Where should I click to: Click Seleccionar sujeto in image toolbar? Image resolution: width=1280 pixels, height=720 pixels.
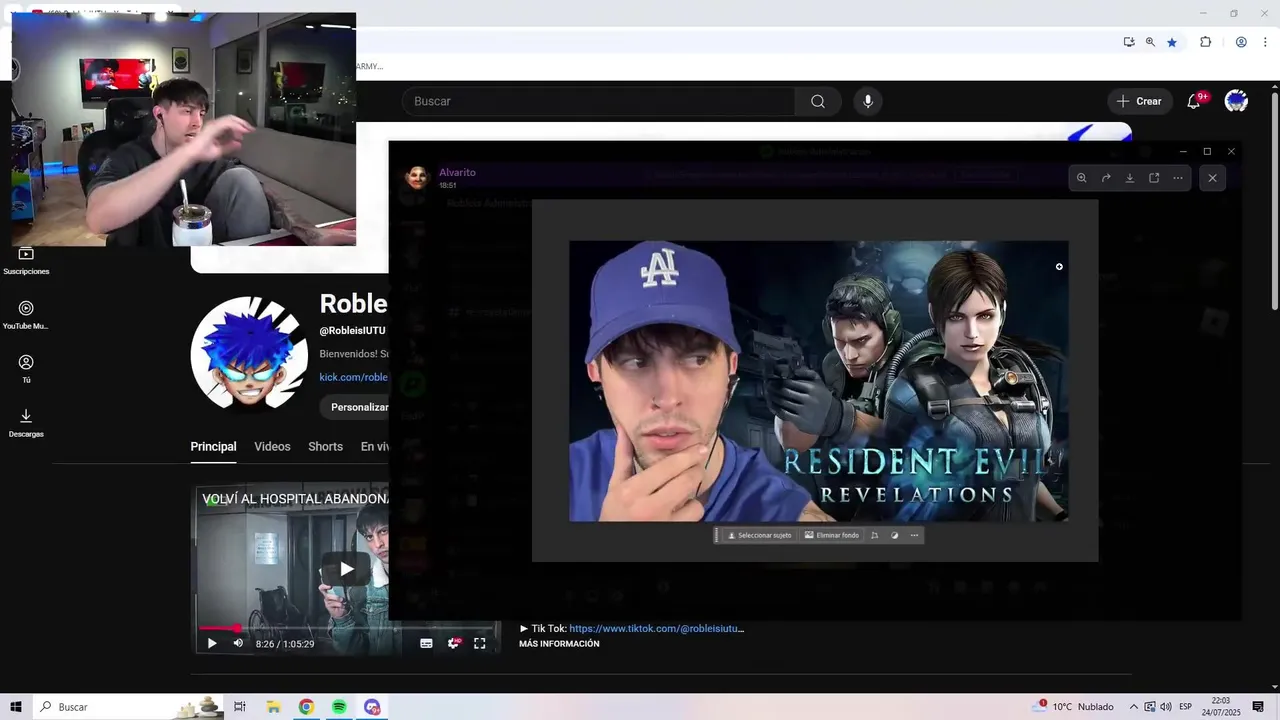pyautogui.click(x=759, y=535)
